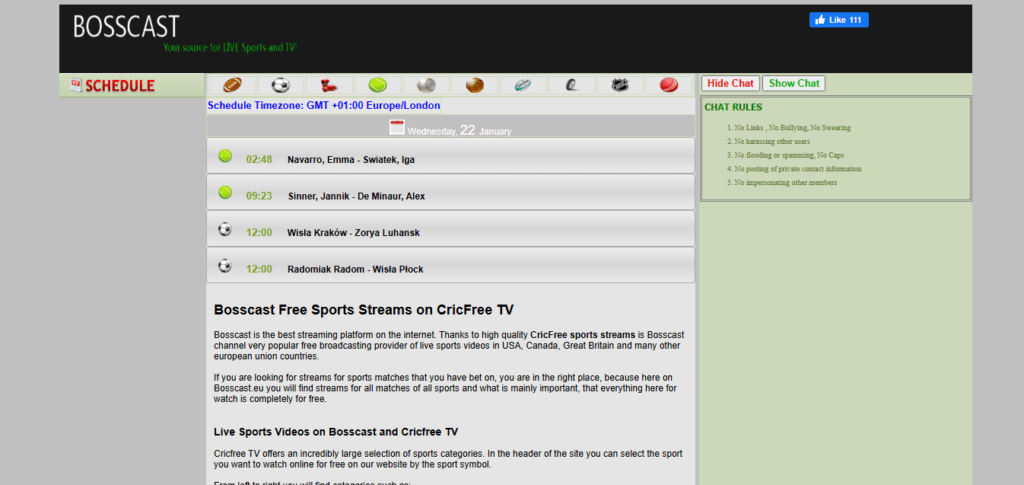Show the chat panel

coord(794,84)
